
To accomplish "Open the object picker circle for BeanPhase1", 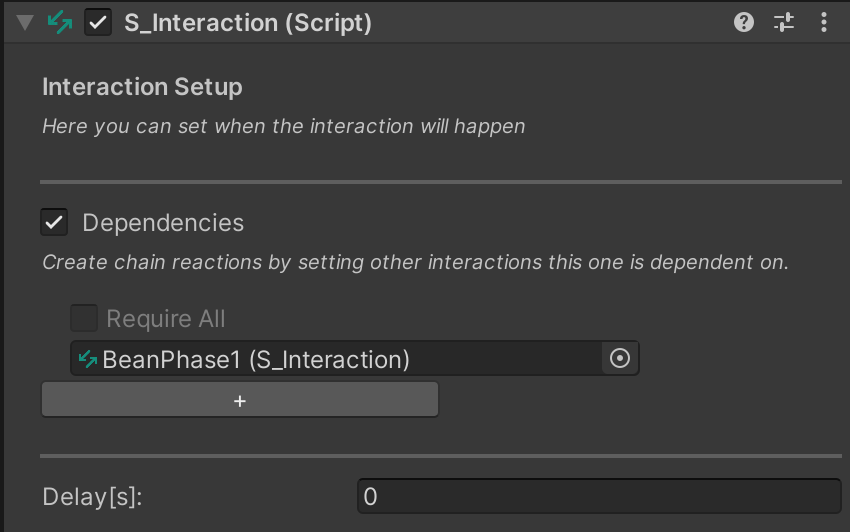I will 620,359.
